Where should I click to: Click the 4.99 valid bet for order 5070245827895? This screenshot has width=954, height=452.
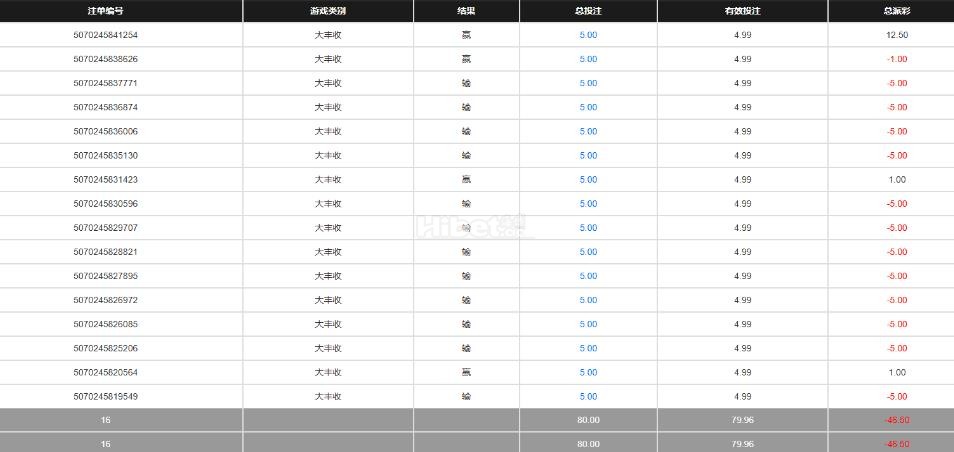[742, 276]
